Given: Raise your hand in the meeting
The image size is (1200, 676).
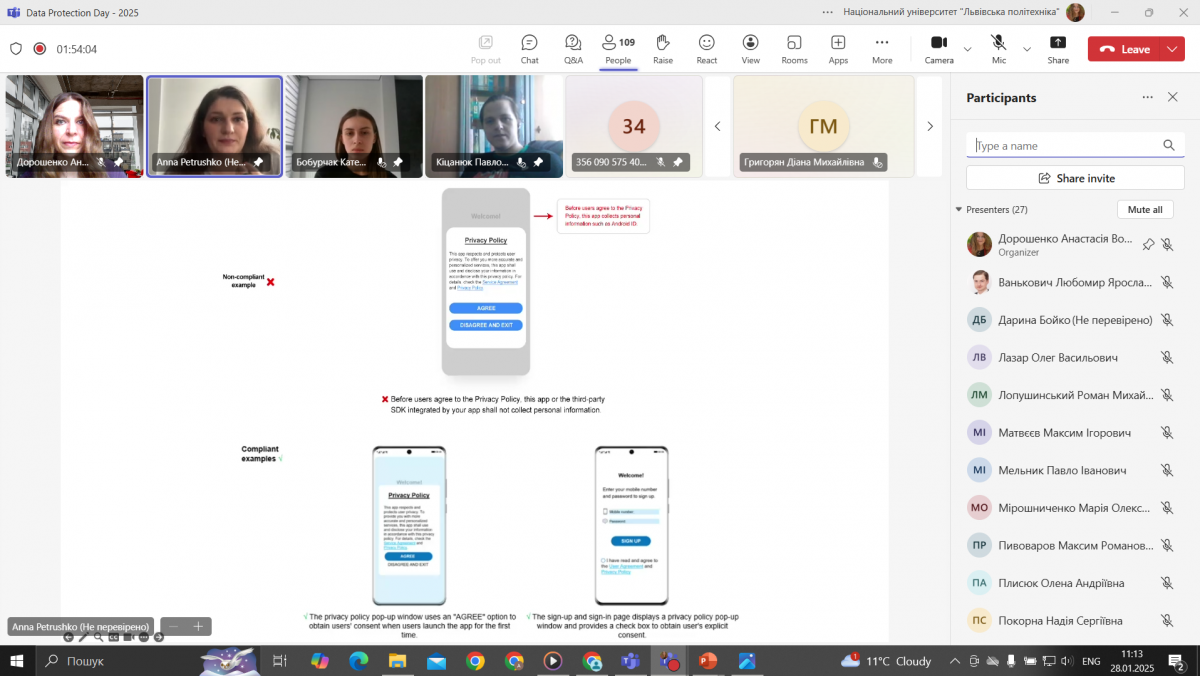Looking at the screenshot, I should tap(662, 48).
